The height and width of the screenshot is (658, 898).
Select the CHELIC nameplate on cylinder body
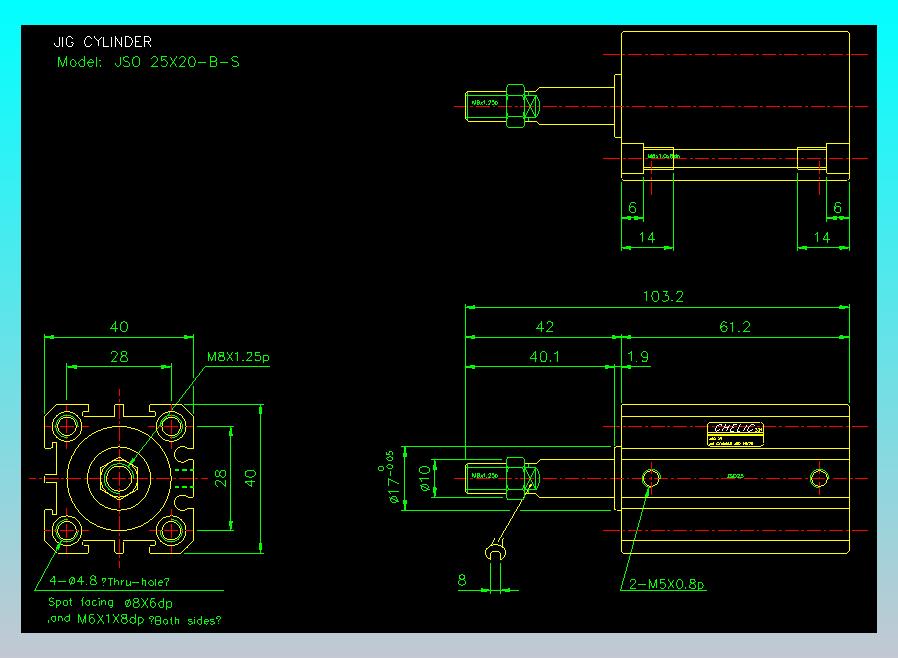735,434
